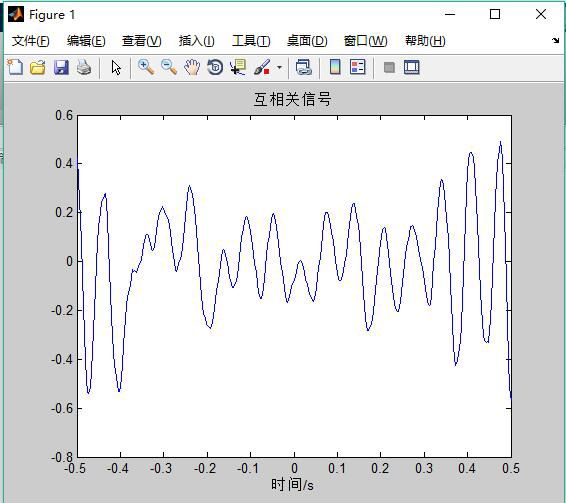Open the 编辑(E) menu

(x=86, y=41)
